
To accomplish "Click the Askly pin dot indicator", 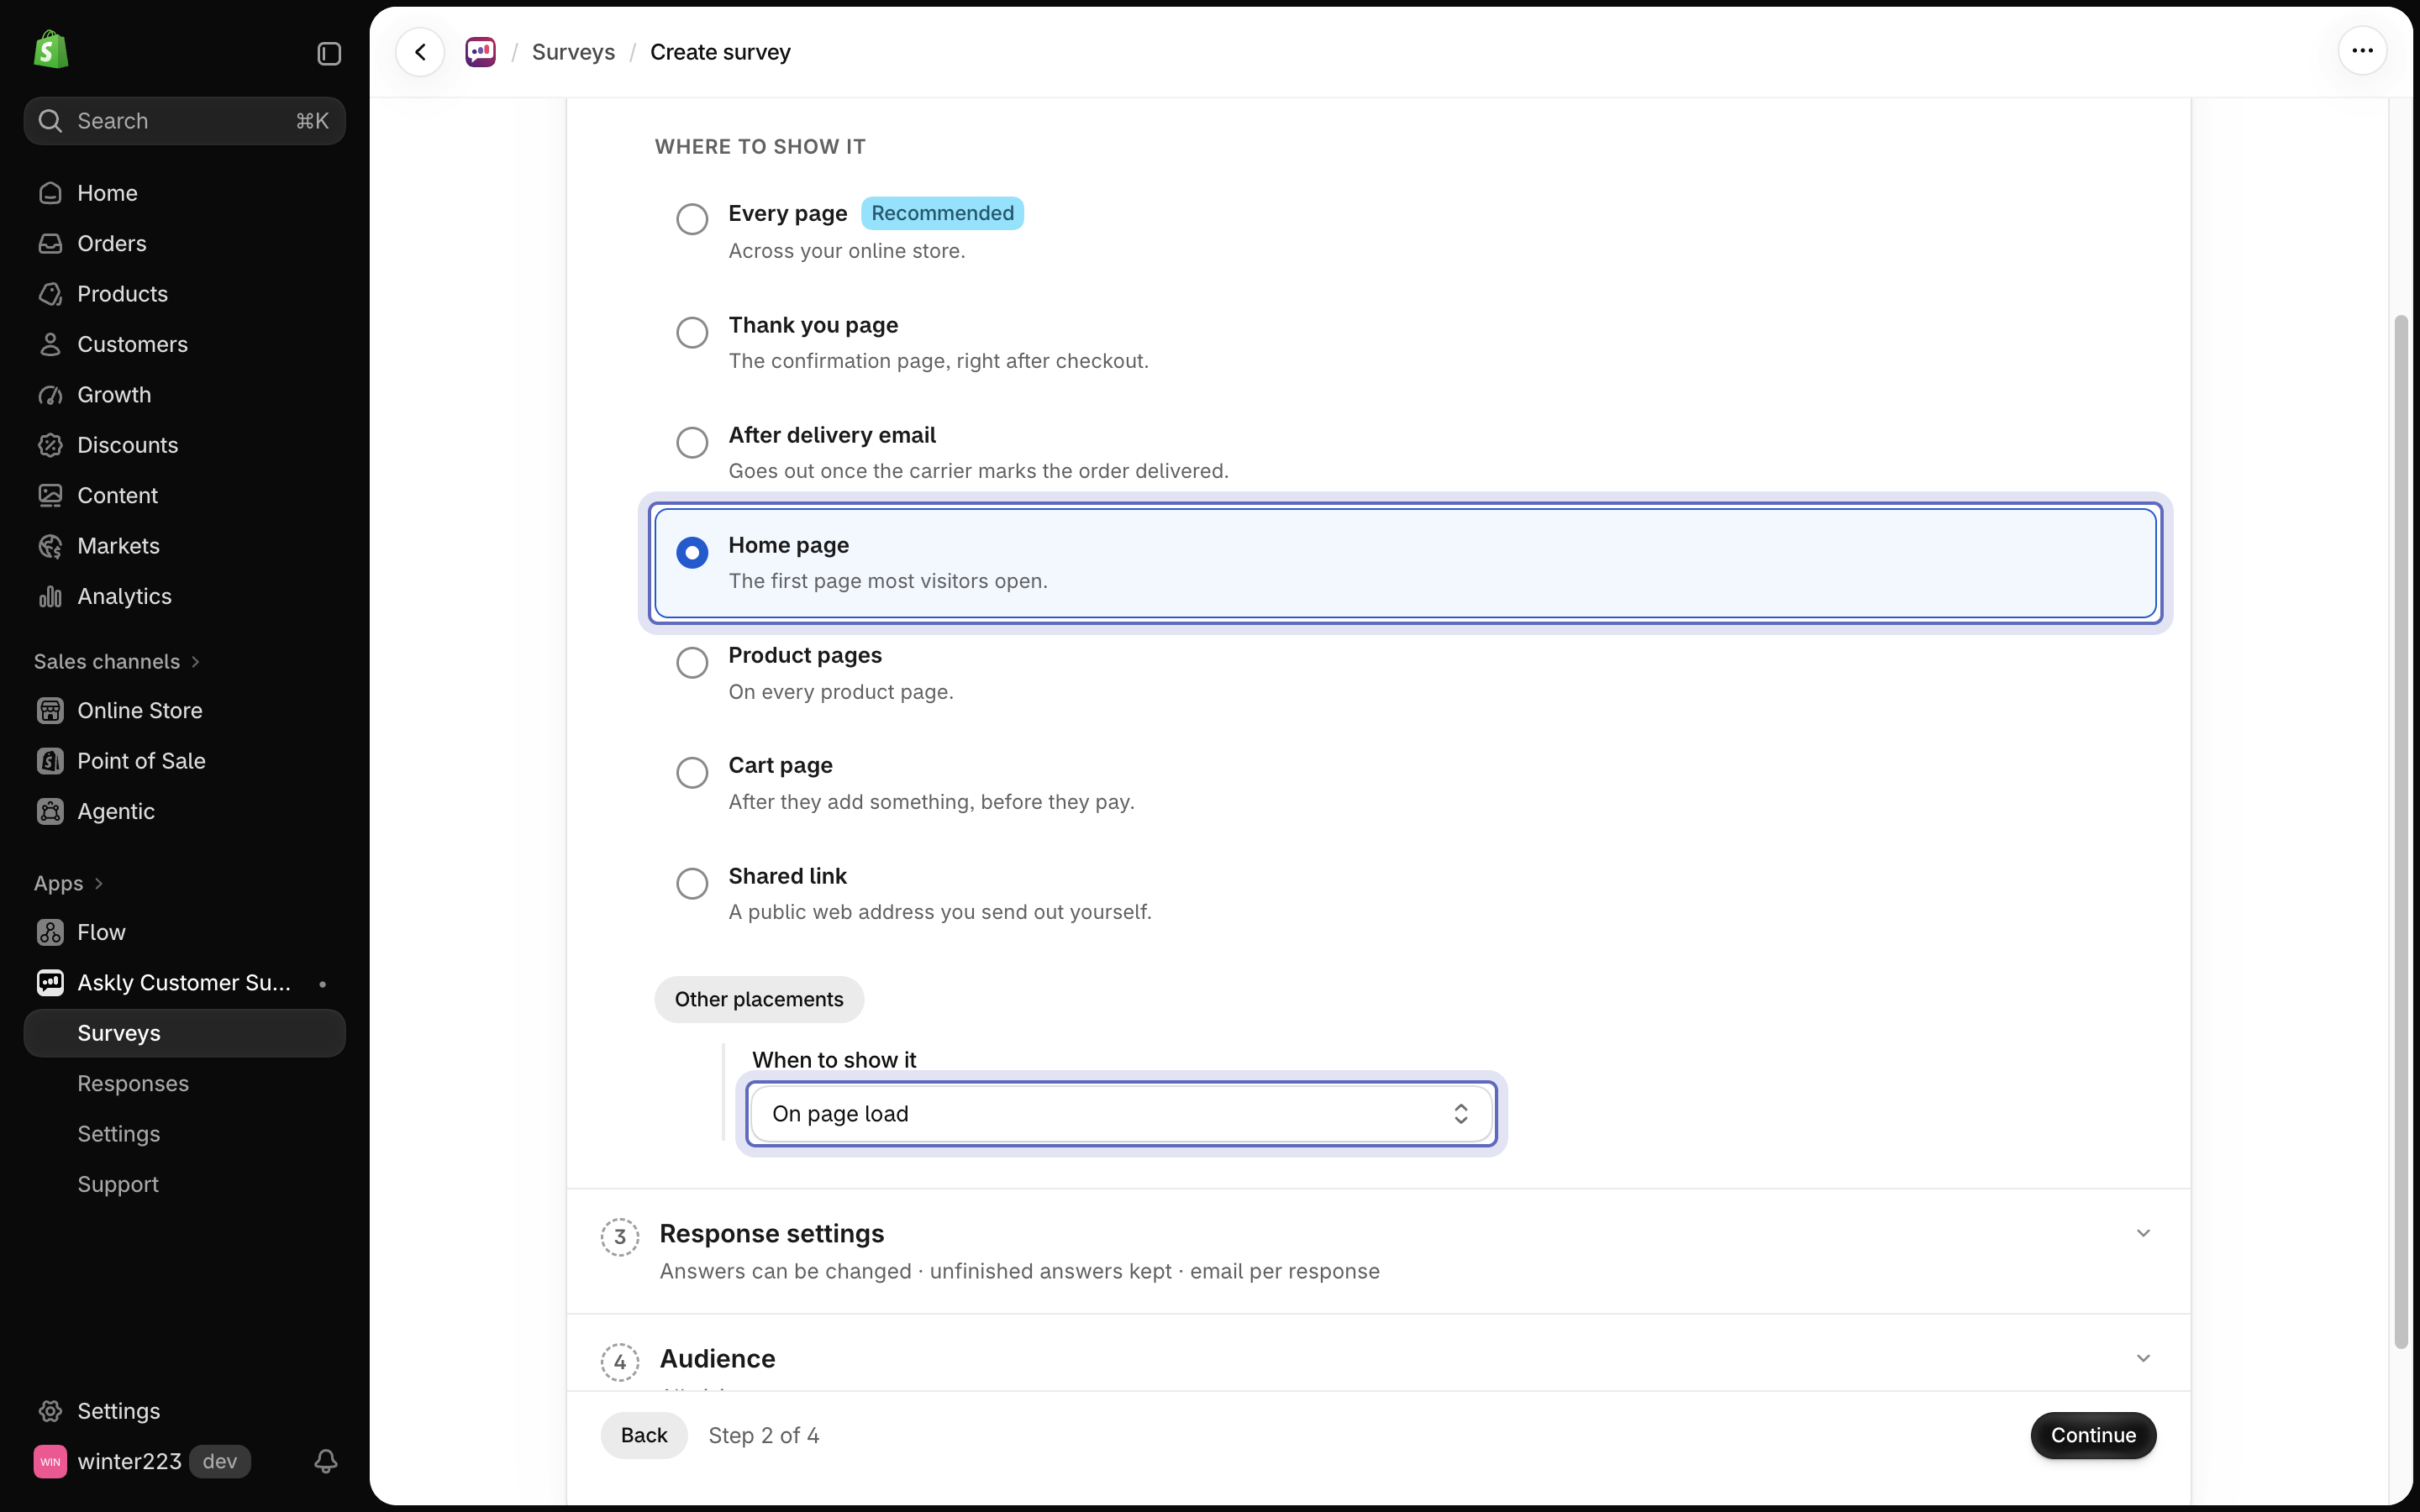I will point(322,984).
